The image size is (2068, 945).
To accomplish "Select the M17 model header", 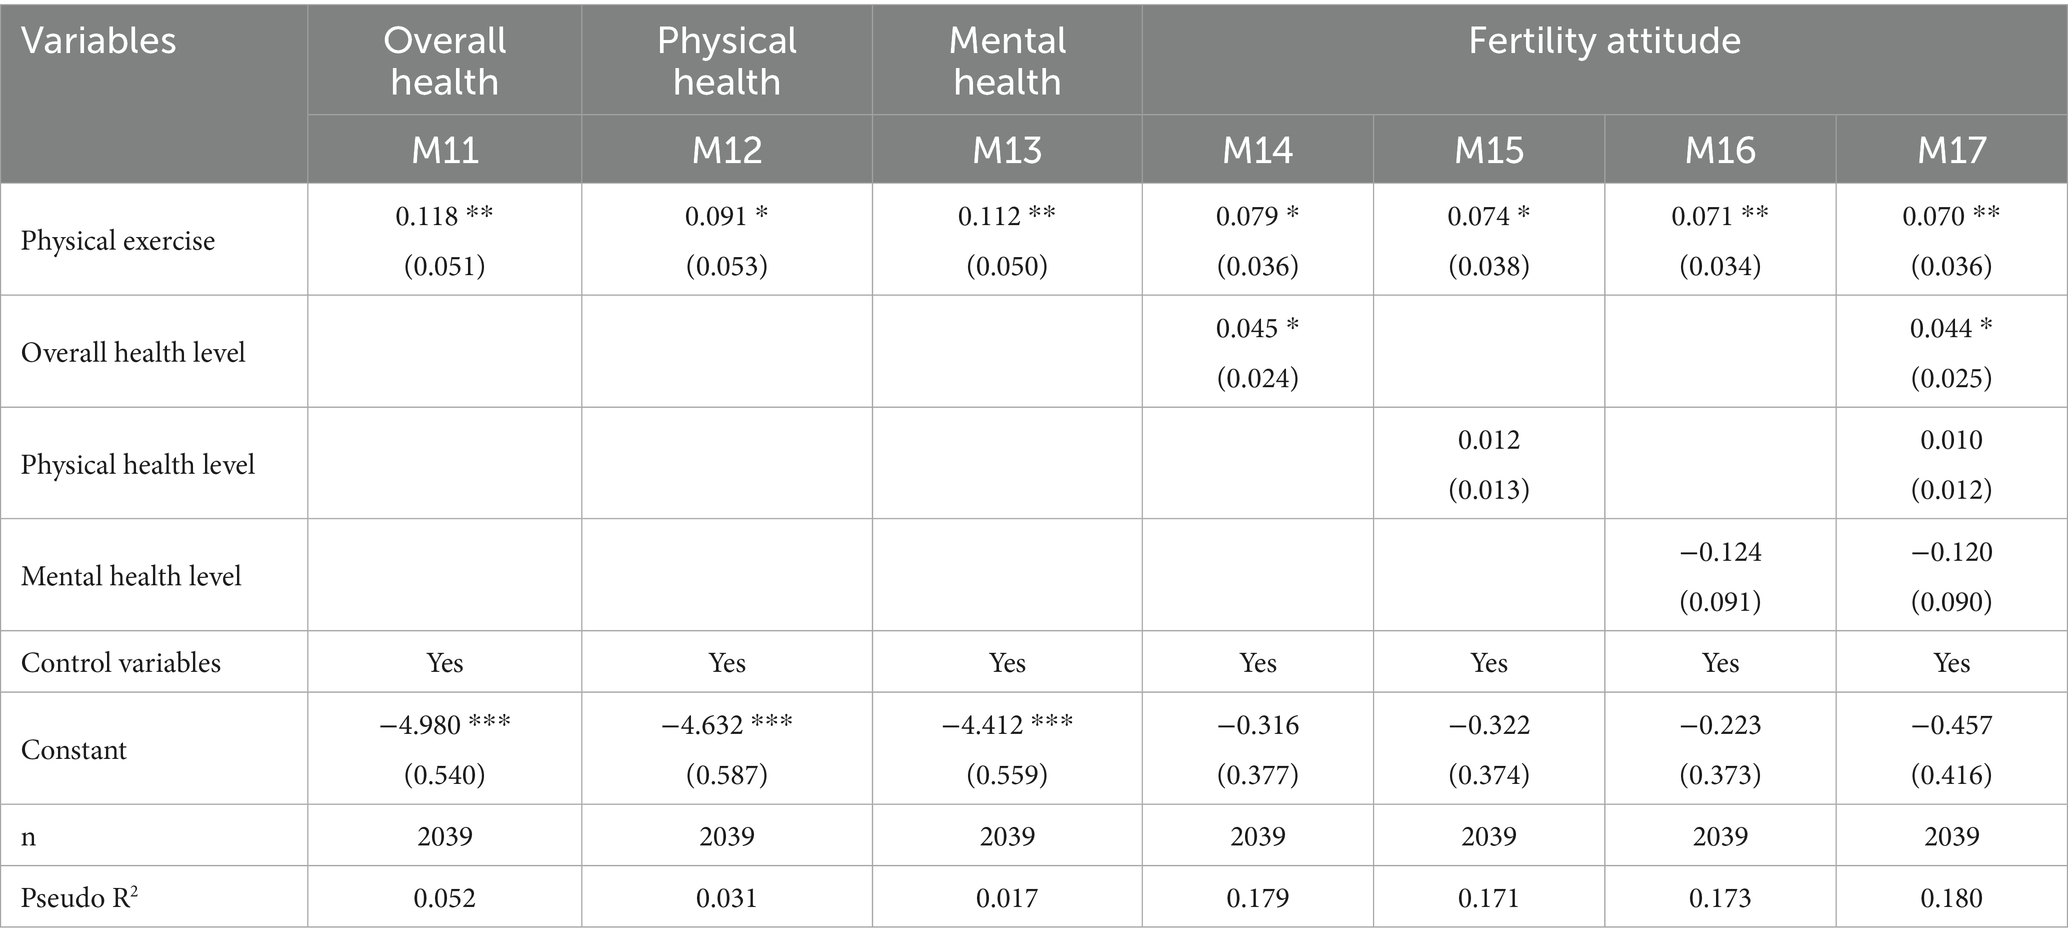I will coord(1951,150).
